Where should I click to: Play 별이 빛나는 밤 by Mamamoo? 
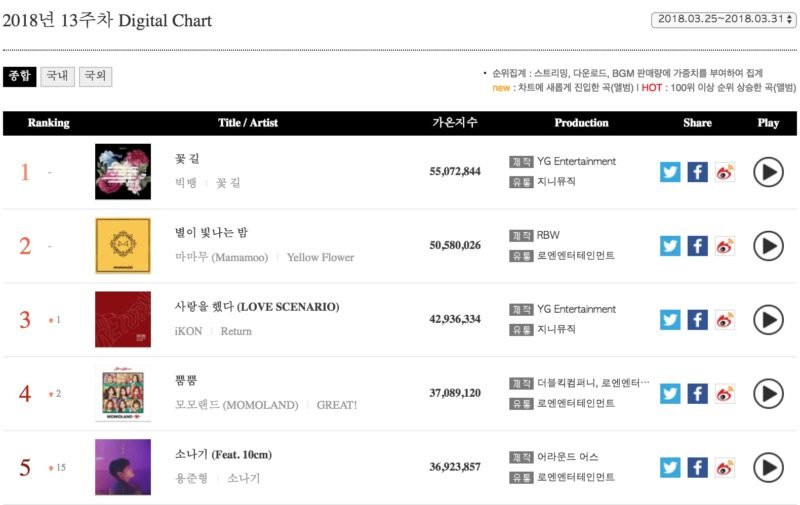pyautogui.click(x=768, y=246)
